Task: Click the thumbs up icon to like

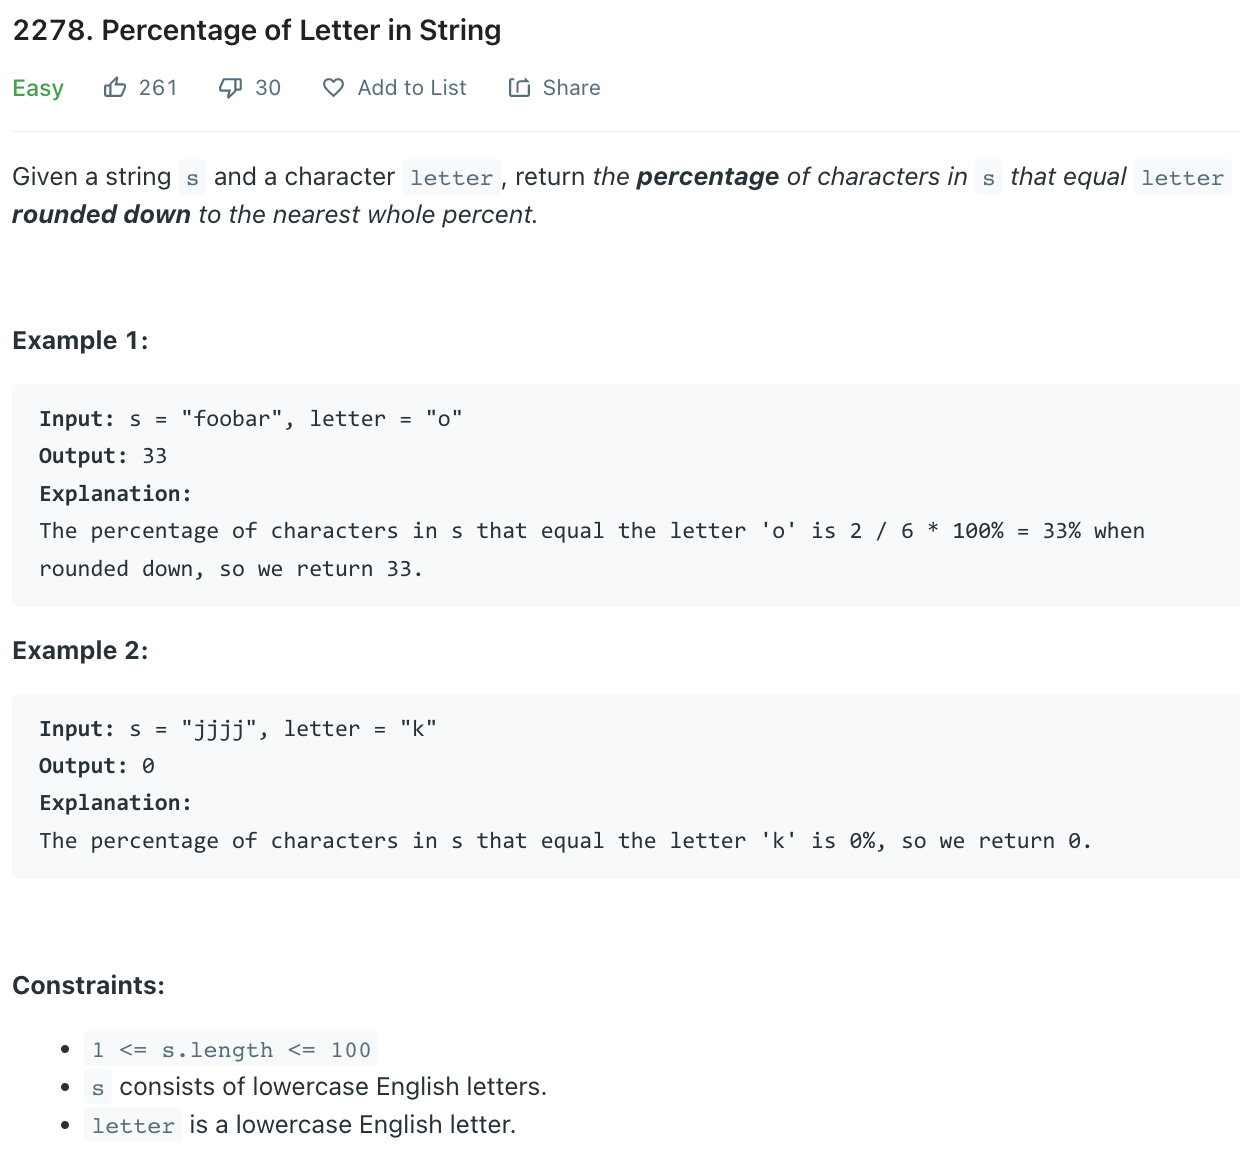Action: (x=116, y=88)
